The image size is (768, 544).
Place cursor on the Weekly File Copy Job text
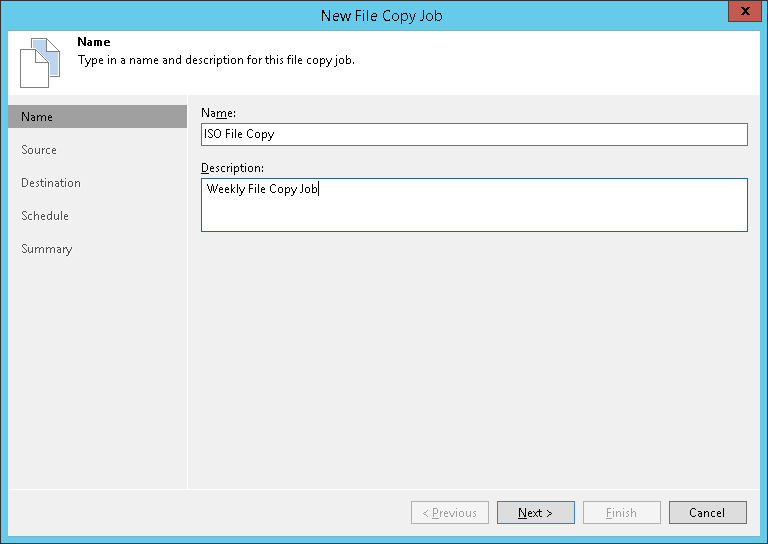click(x=262, y=188)
